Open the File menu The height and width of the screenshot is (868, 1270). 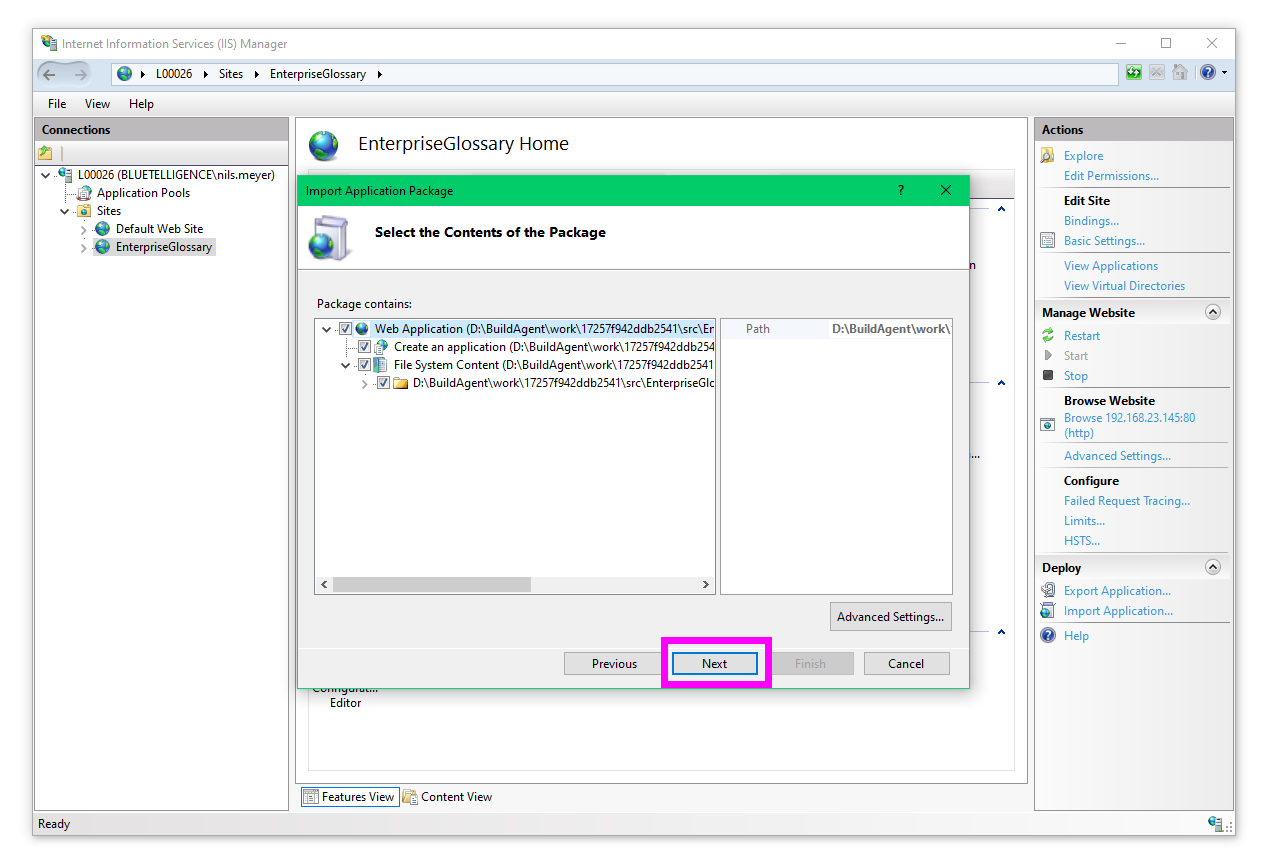point(57,104)
